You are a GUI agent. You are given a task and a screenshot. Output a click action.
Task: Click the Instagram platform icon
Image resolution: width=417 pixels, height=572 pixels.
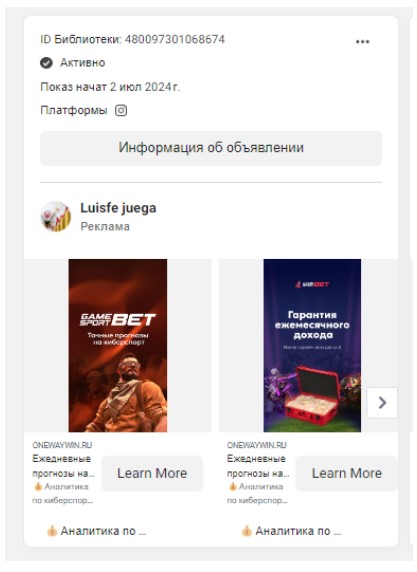(x=121, y=110)
